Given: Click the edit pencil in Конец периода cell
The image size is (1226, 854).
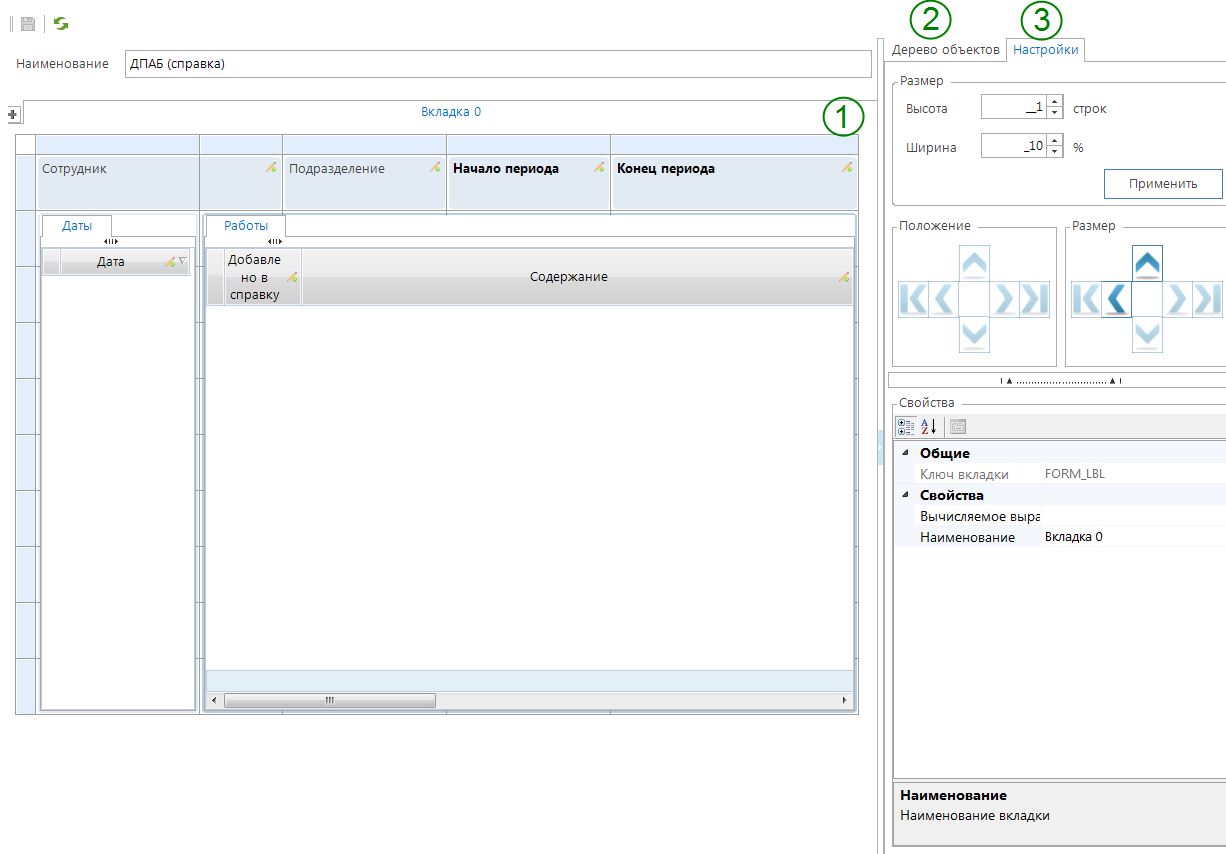Looking at the screenshot, I should (847, 168).
